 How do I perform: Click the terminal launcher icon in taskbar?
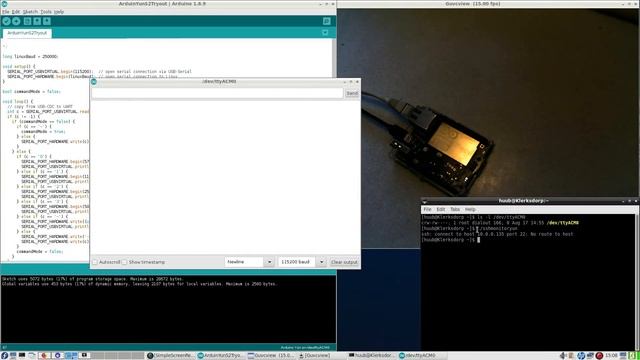pyautogui.click(x=22, y=356)
